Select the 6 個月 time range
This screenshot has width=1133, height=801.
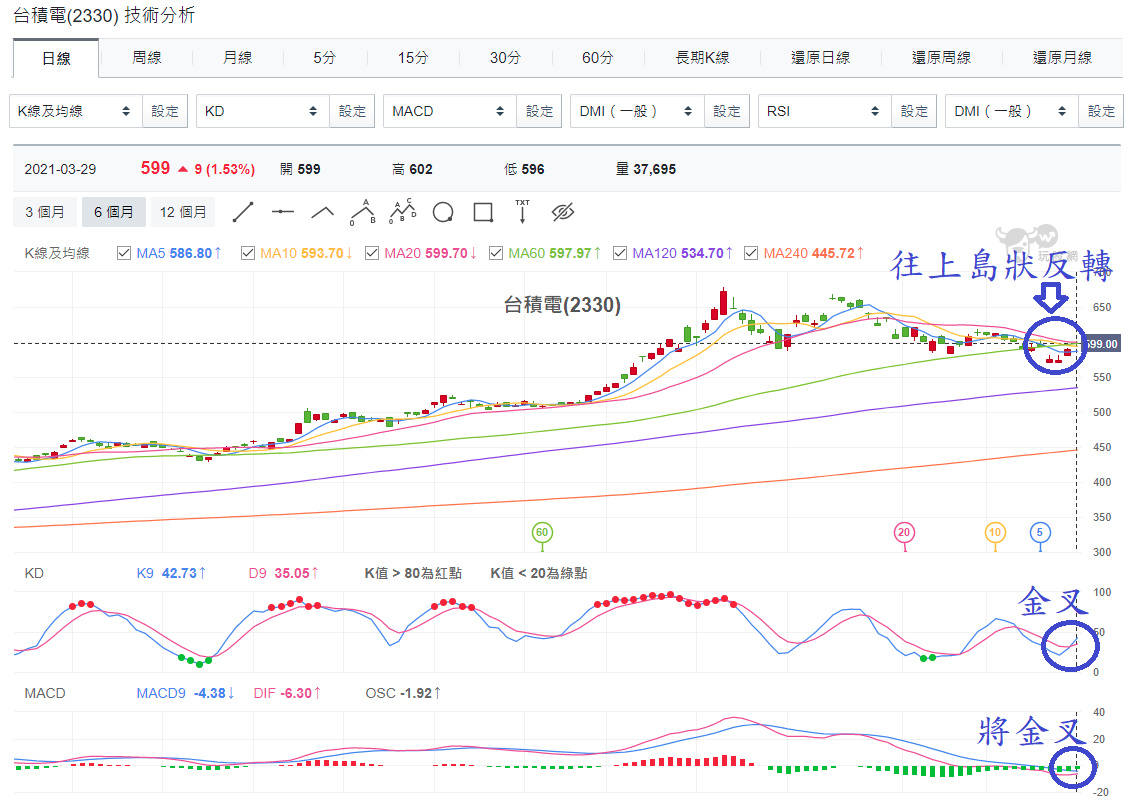[x=113, y=212]
